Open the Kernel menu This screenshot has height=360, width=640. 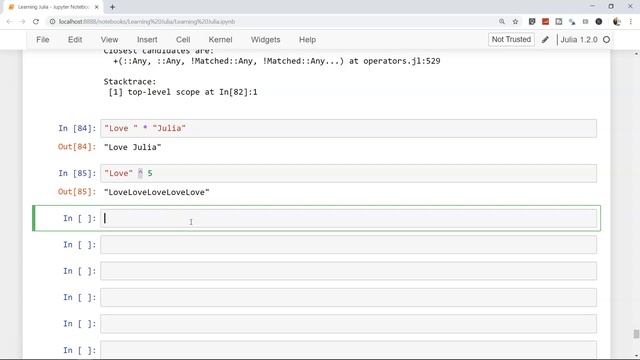pos(220,40)
